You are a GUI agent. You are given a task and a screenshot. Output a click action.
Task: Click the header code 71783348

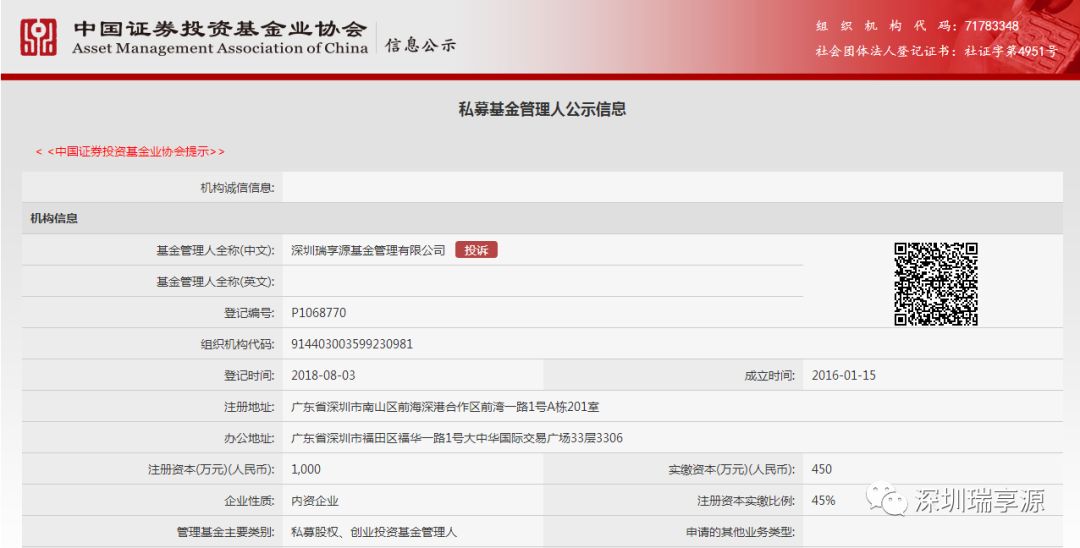991,26
